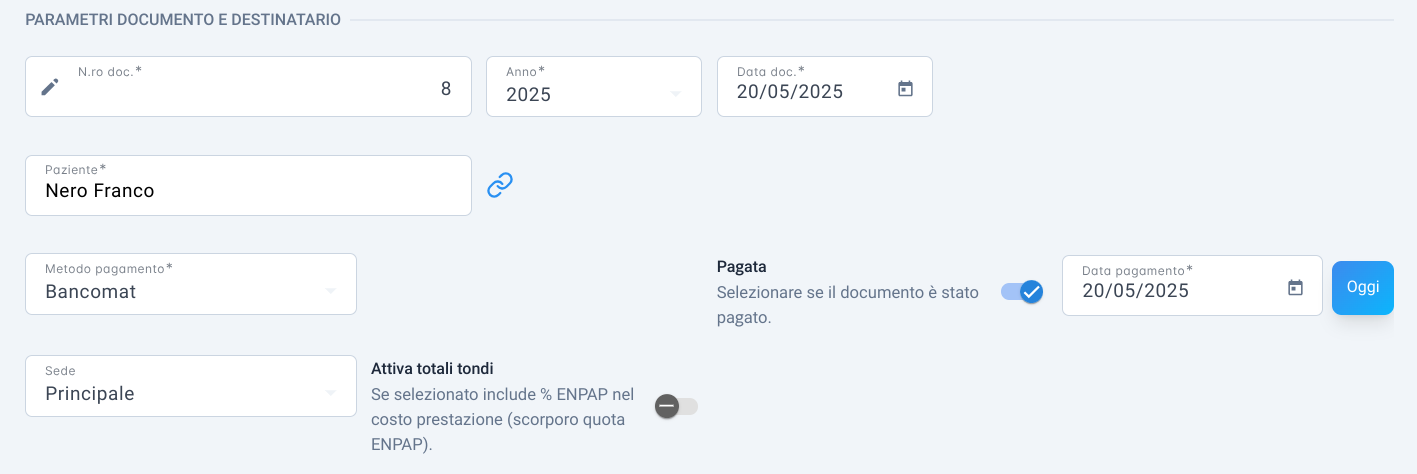Viewport: 1417px width, 474px height.
Task: Click the arrow in the Sede Principale field
Action: (330, 394)
